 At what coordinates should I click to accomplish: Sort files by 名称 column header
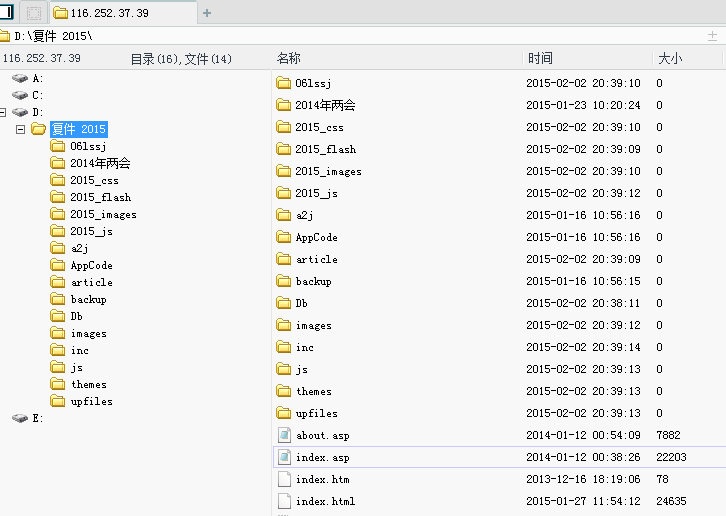coord(288,58)
